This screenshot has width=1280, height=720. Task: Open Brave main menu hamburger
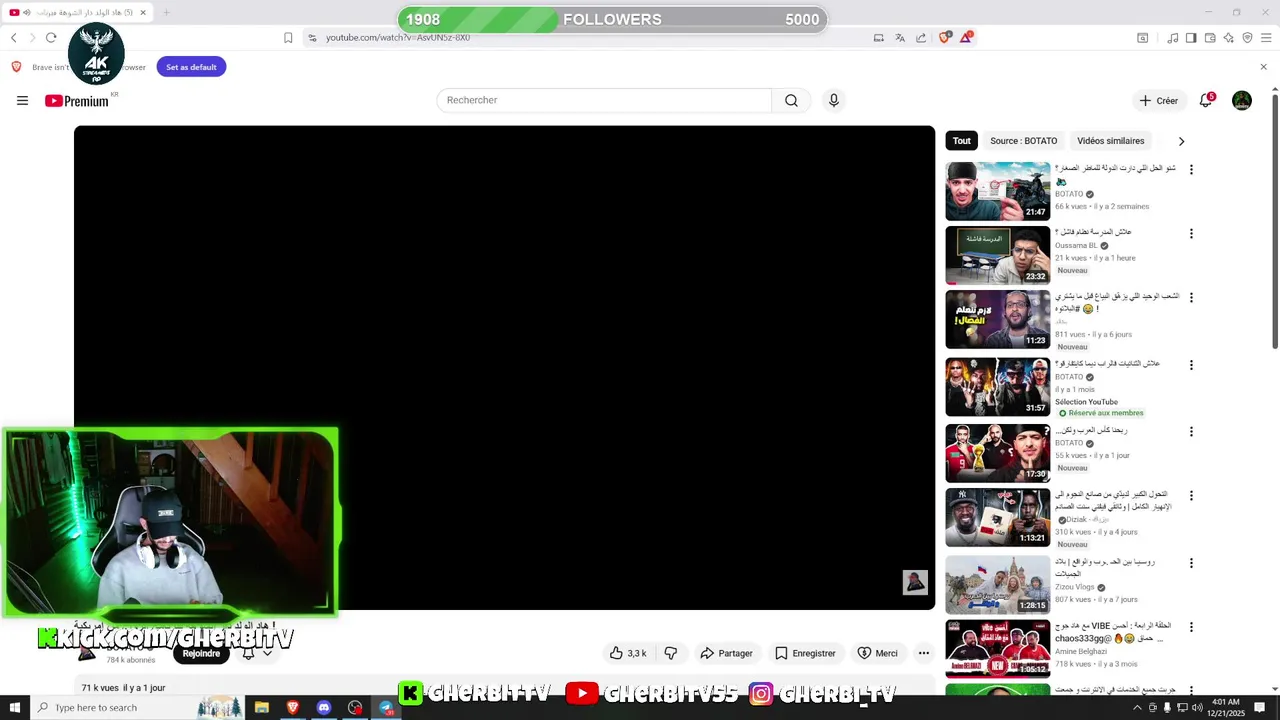coord(1266,38)
